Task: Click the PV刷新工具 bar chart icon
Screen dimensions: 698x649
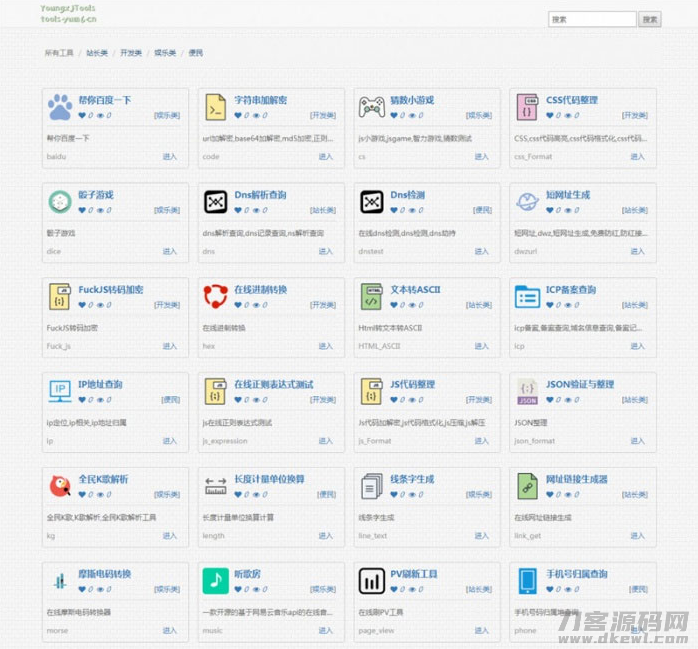Action: coord(371,580)
